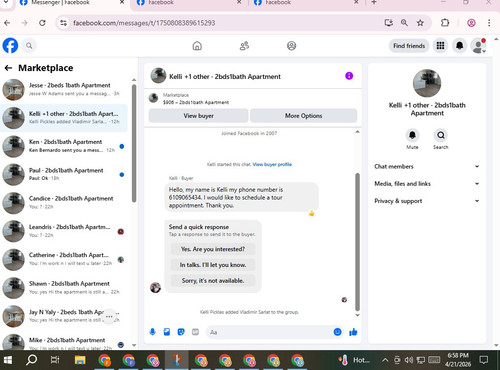Click the browser address bar URL
This screenshot has height=370, width=500.
[x=144, y=23]
